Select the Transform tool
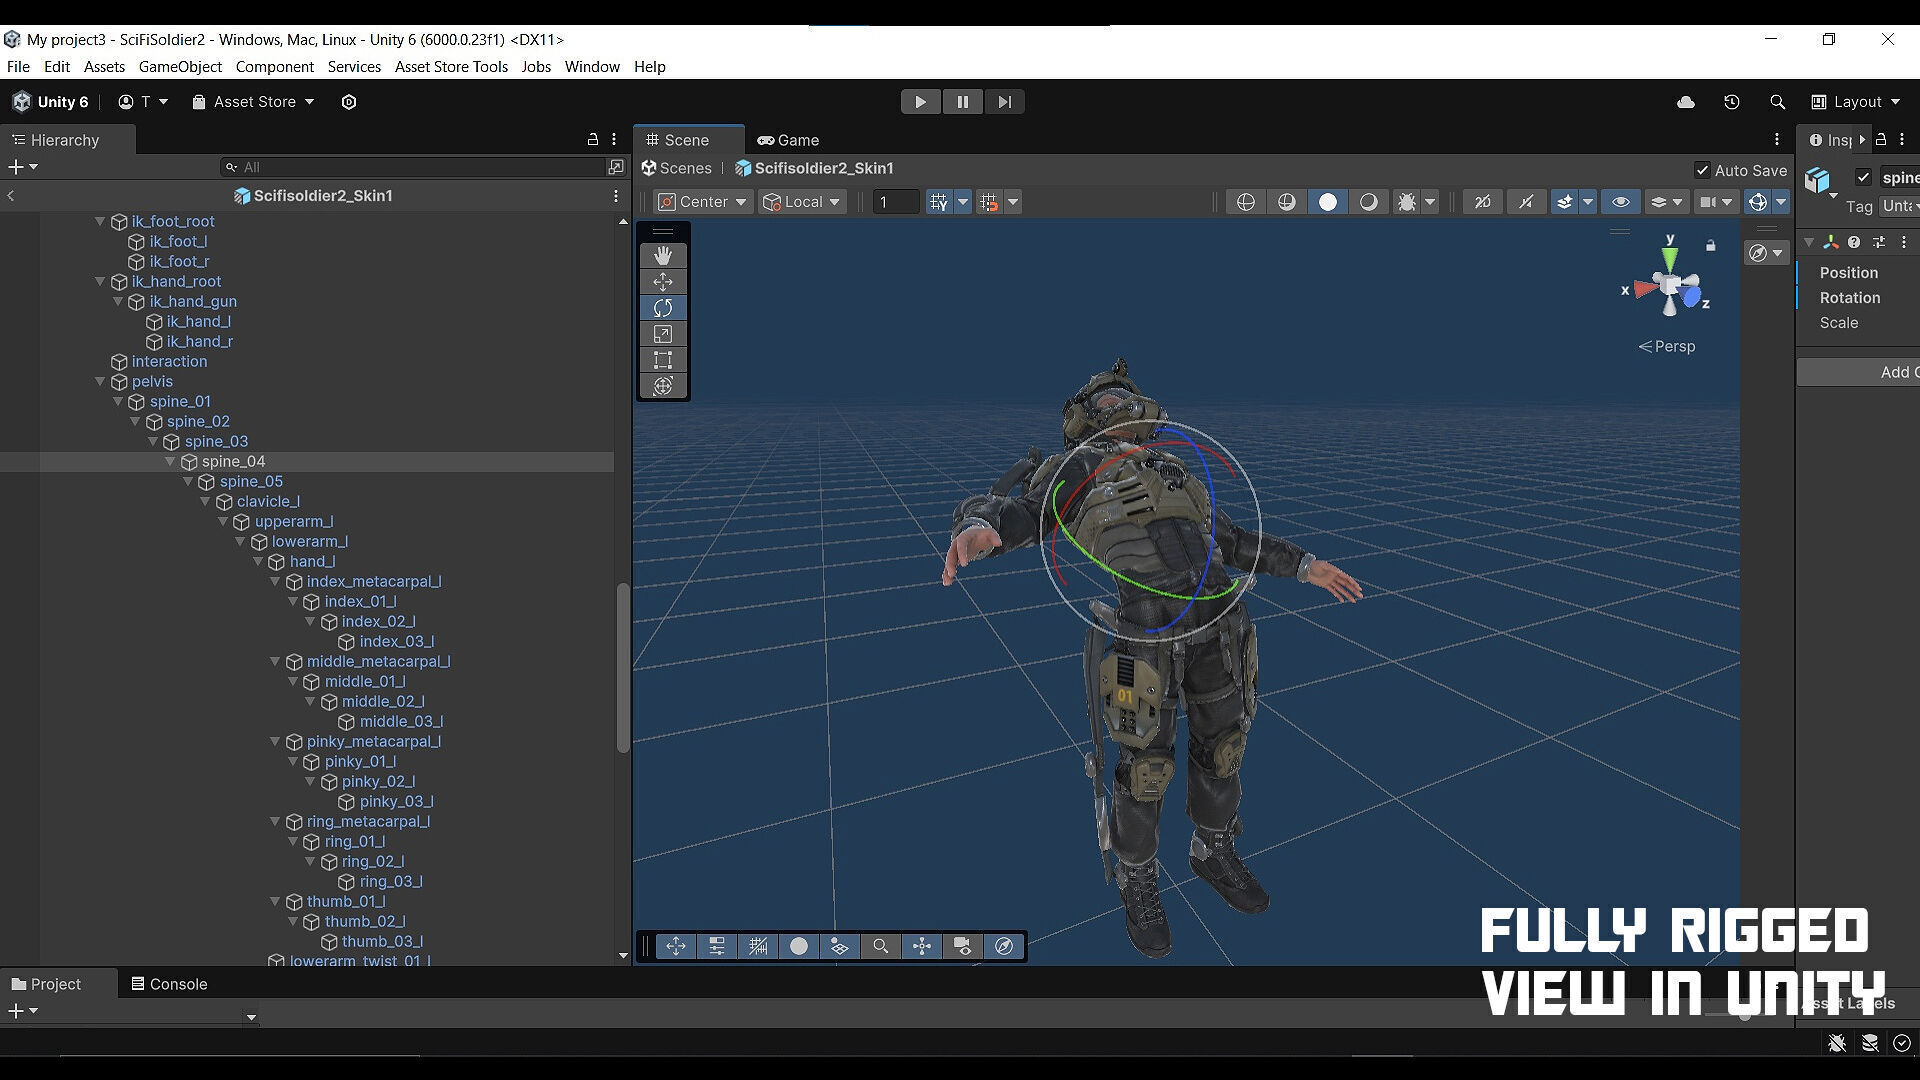 (663, 386)
